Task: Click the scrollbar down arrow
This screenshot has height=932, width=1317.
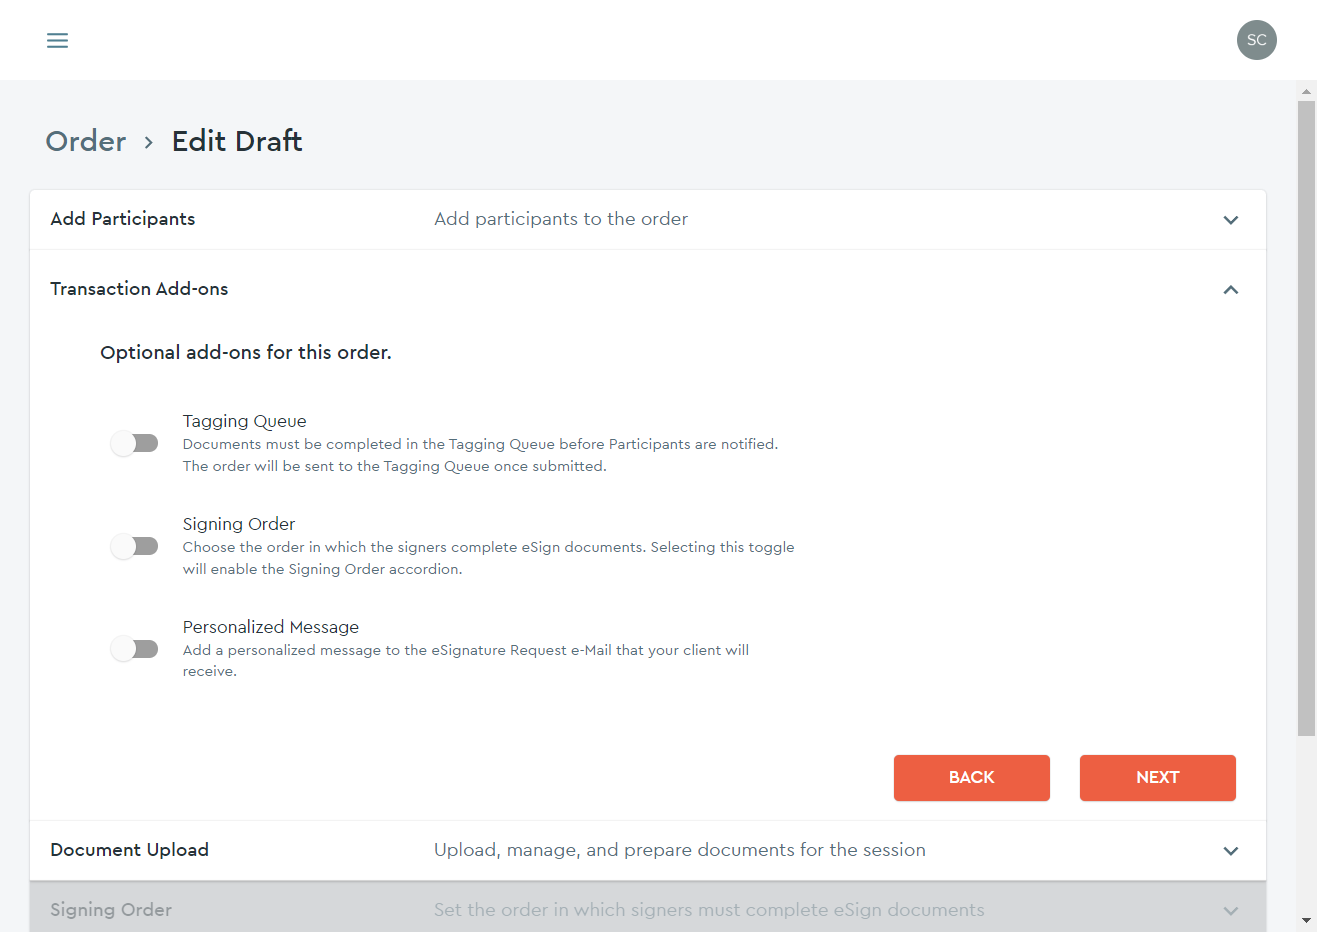Action: coord(1306,920)
